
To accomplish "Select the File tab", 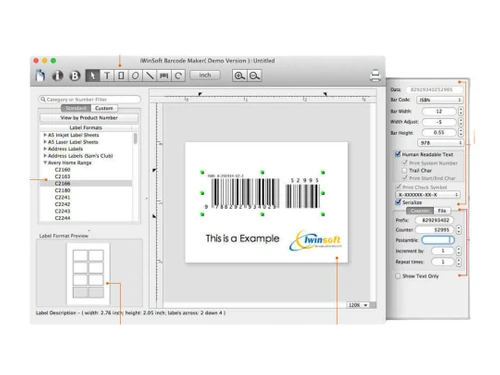I will (442, 211).
